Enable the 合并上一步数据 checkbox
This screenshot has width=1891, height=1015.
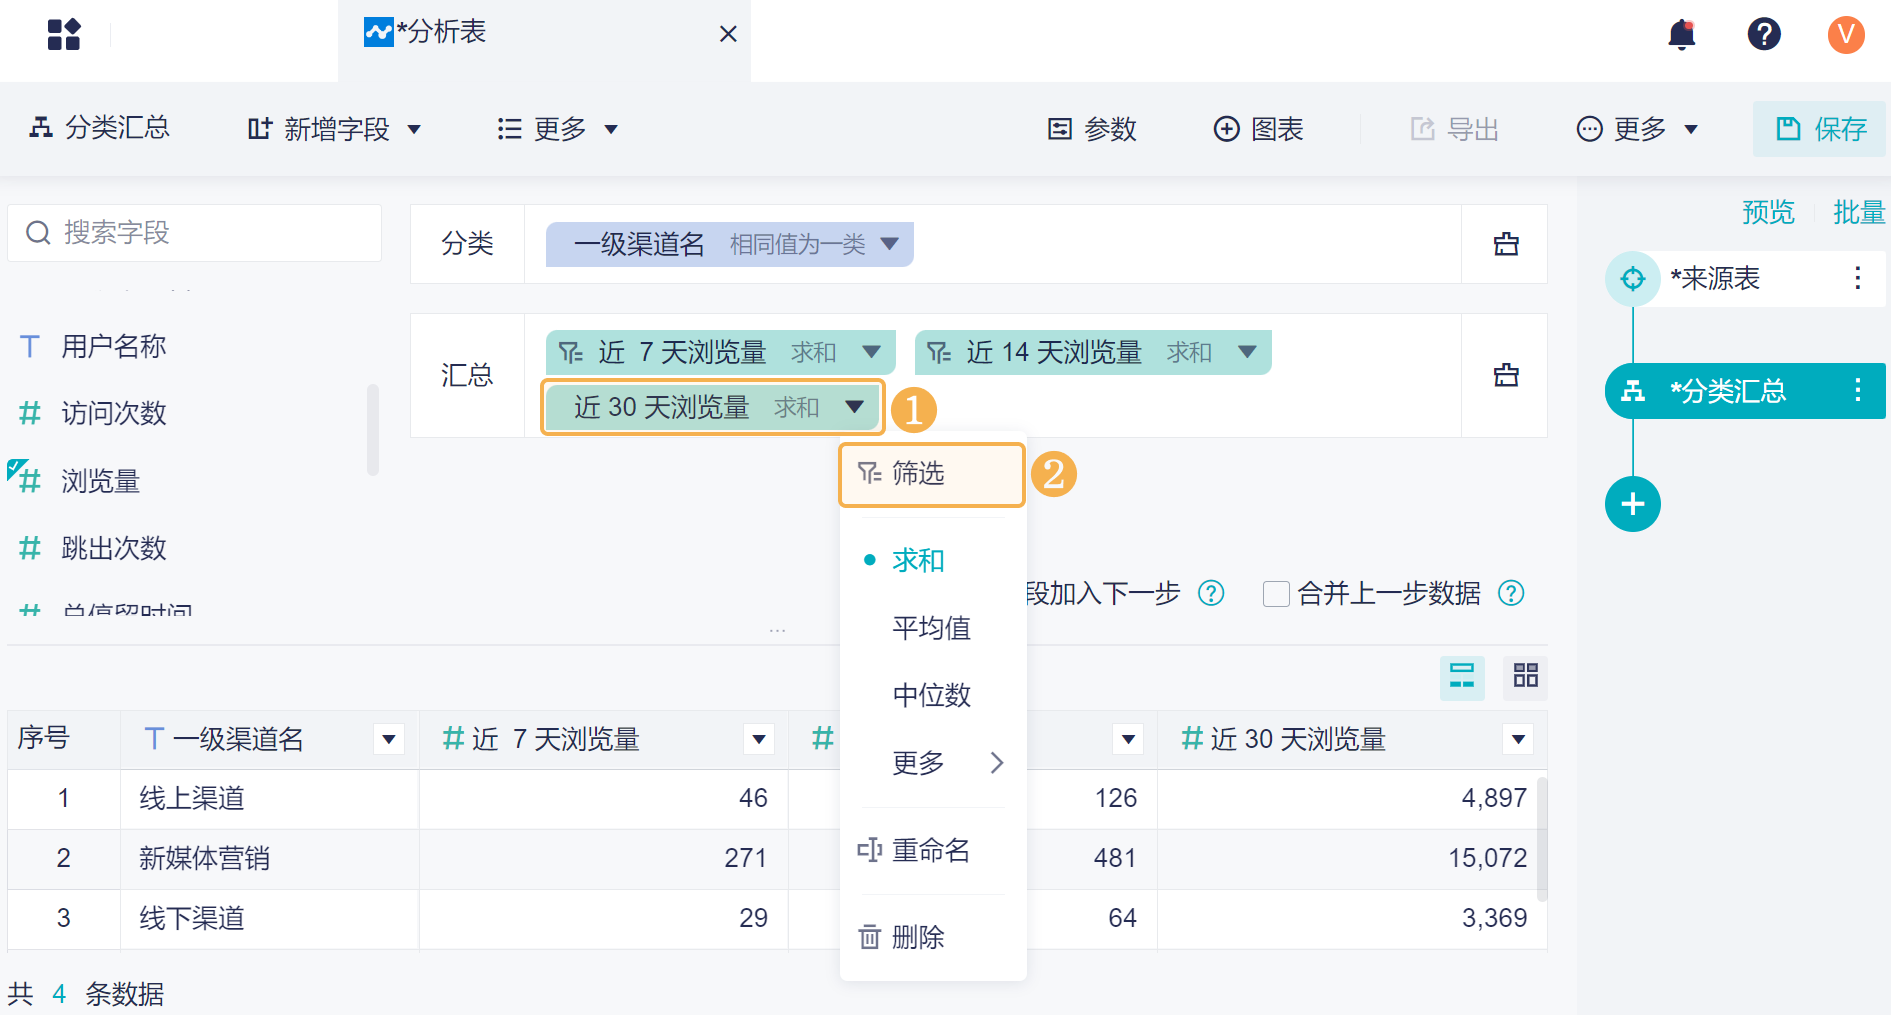pyautogui.click(x=1276, y=594)
